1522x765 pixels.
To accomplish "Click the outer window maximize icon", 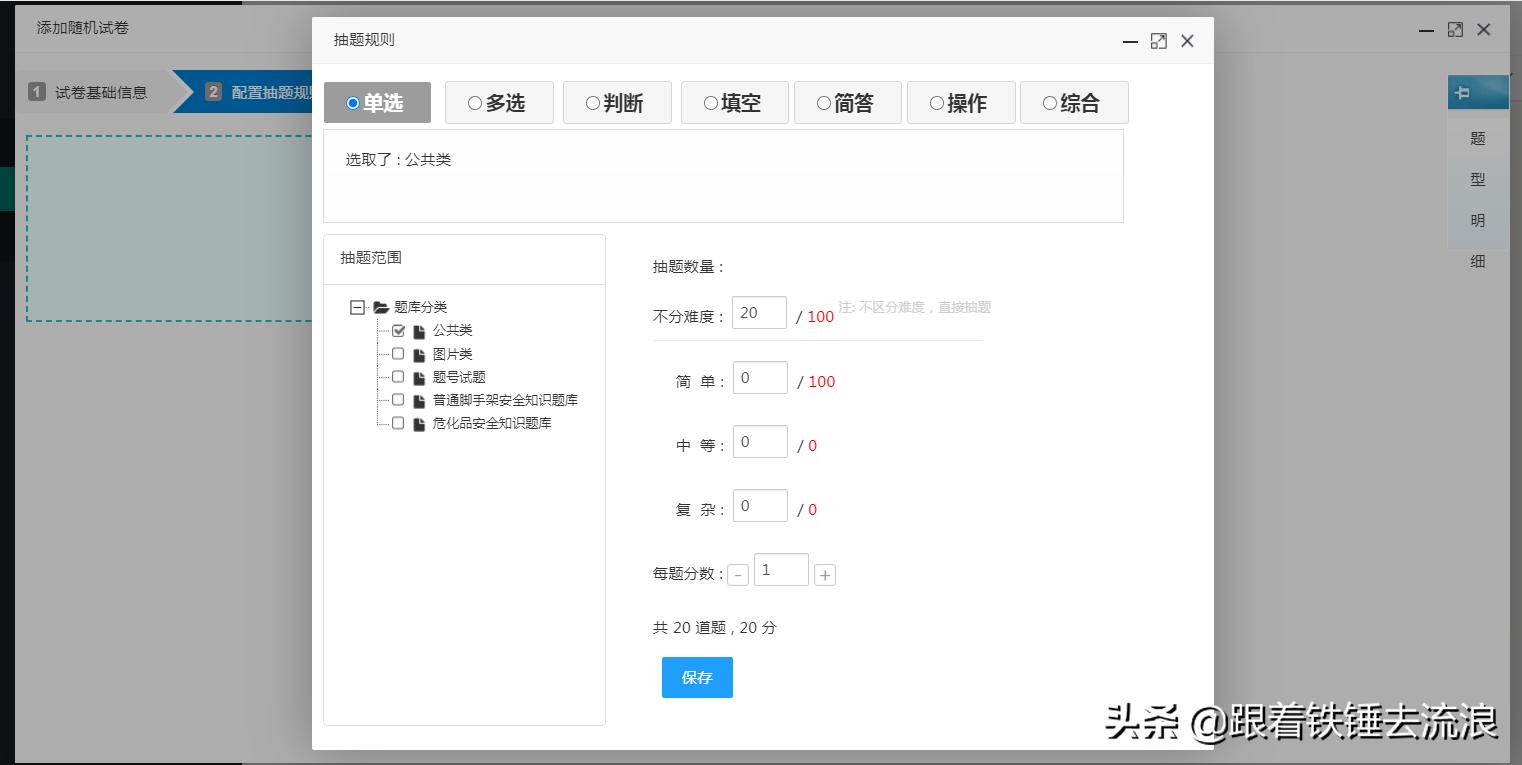I will (1456, 30).
